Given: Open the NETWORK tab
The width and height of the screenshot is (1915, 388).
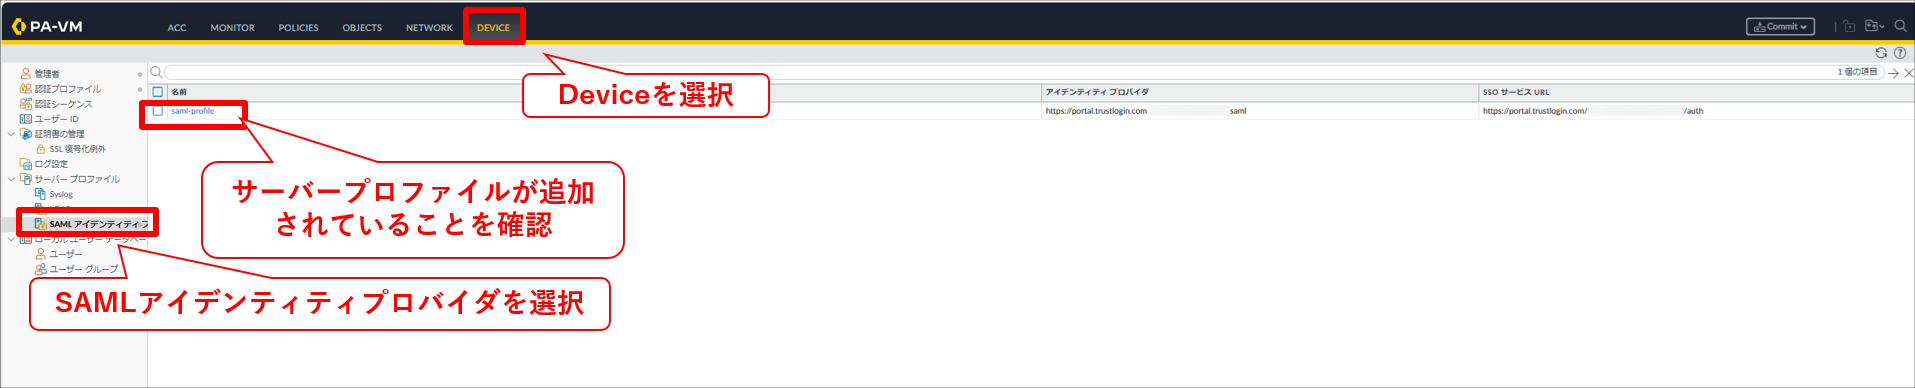Looking at the screenshot, I should [x=429, y=28].
